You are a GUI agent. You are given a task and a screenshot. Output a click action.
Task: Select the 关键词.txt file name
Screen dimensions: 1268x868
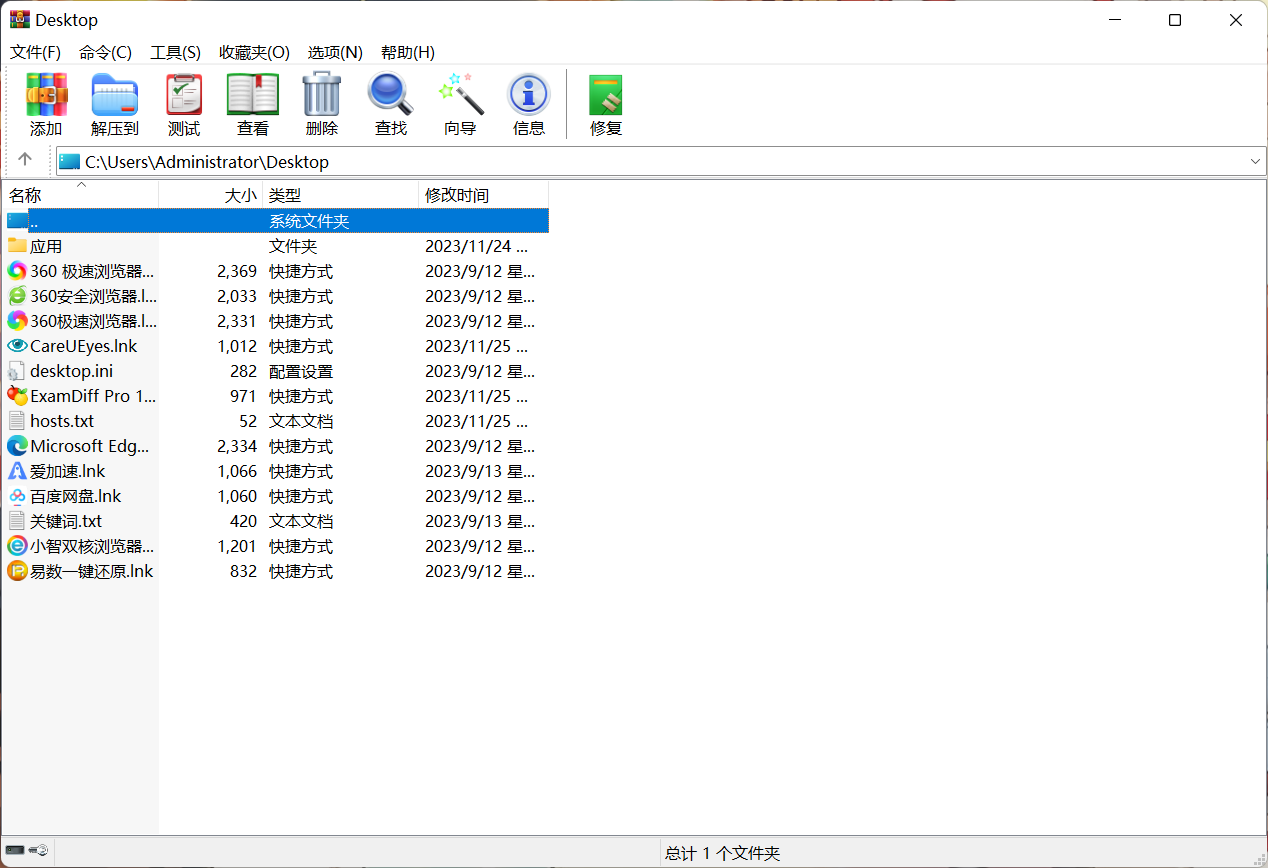[x=66, y=521]
